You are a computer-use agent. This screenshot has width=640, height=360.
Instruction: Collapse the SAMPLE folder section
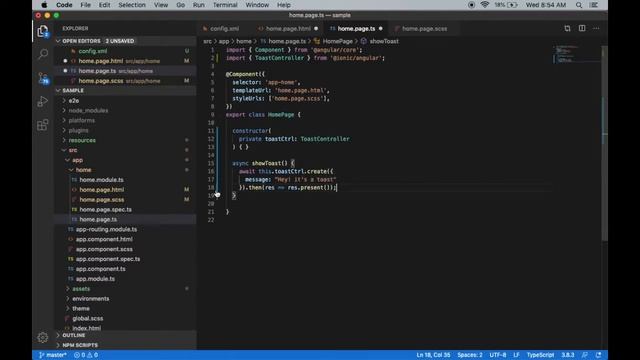(x=126, y=91)
